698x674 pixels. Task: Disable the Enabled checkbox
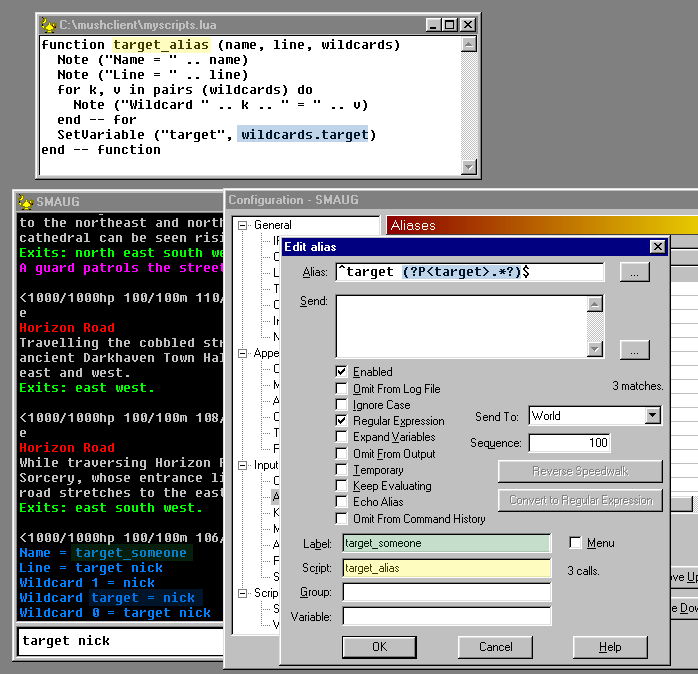(342, 372)
